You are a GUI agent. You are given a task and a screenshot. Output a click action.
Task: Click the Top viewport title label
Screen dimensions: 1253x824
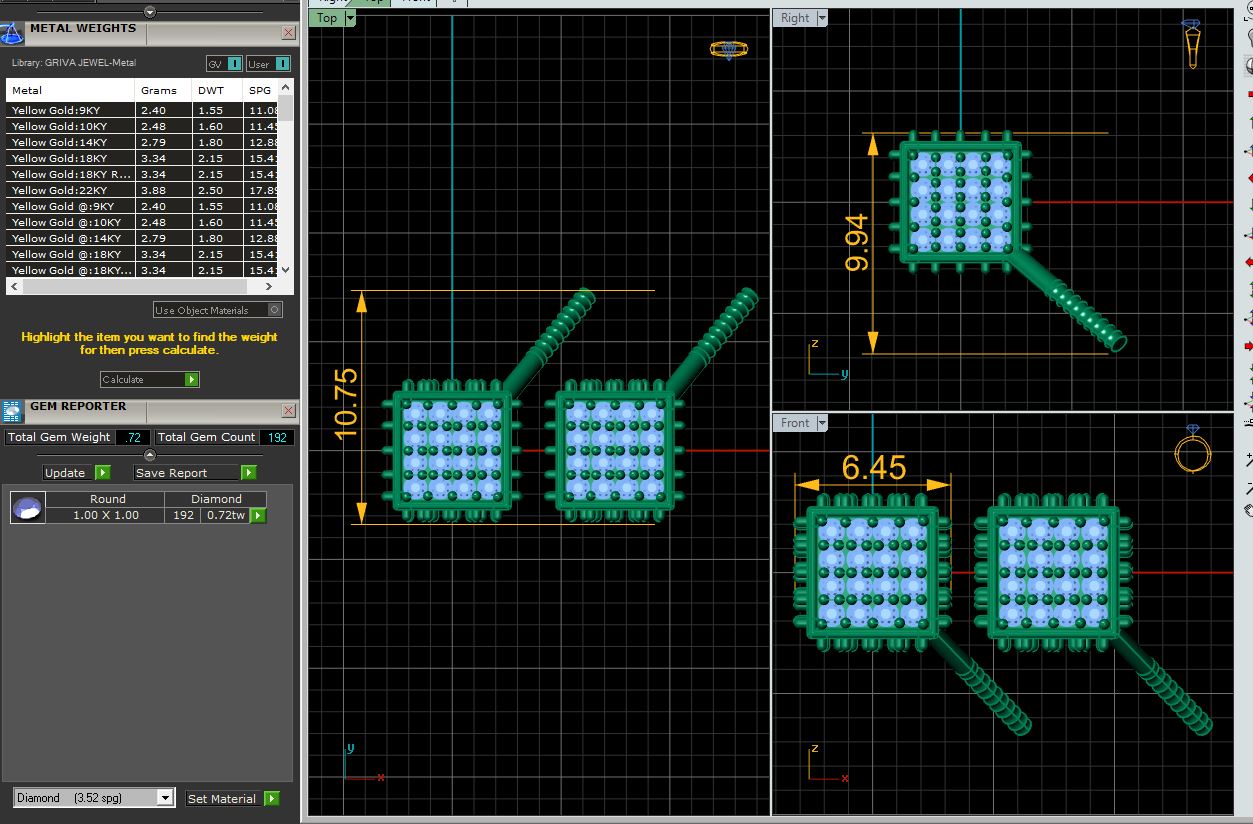point(327,18)
